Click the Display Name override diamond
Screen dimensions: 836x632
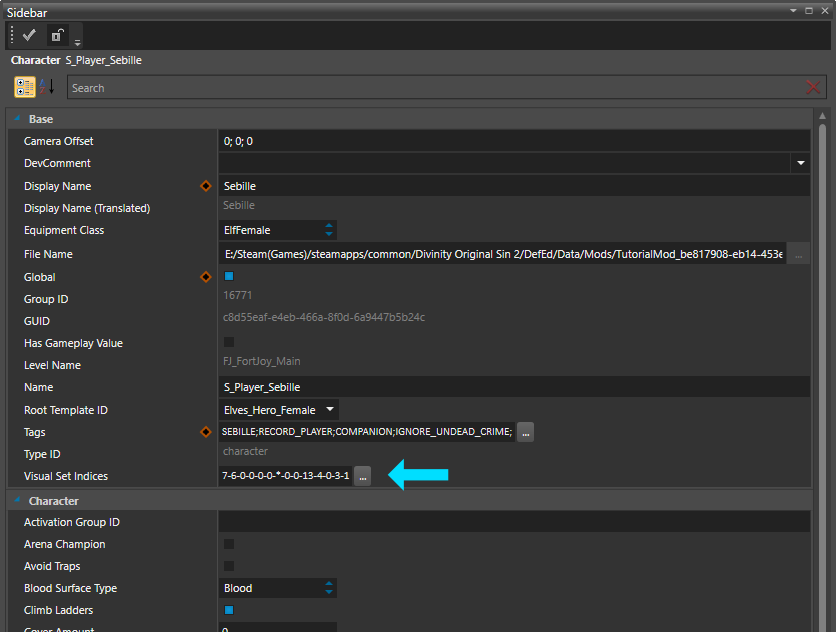[x=206, y=186]
